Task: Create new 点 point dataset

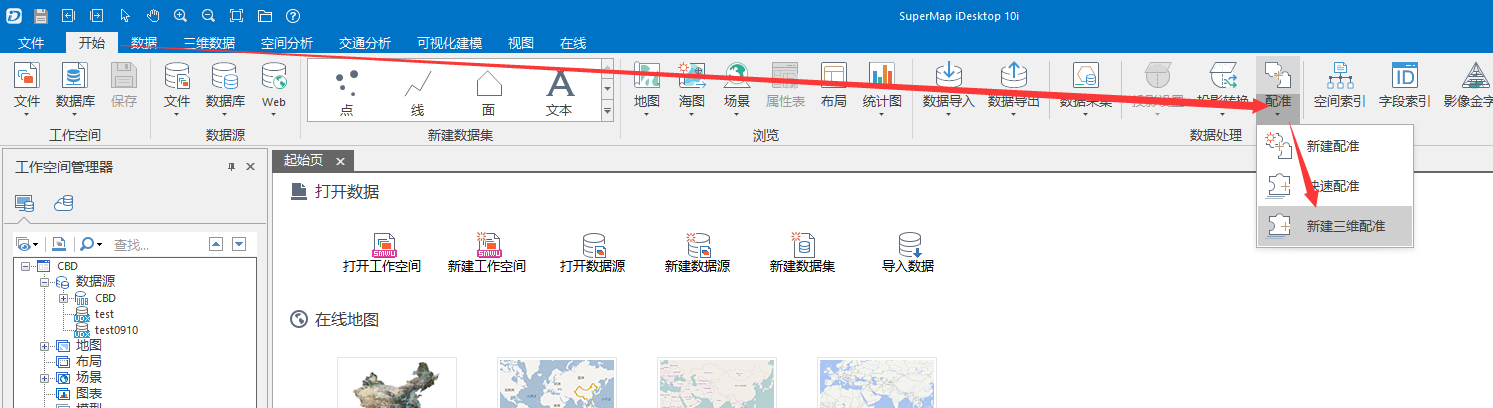Action: [346, 93]
